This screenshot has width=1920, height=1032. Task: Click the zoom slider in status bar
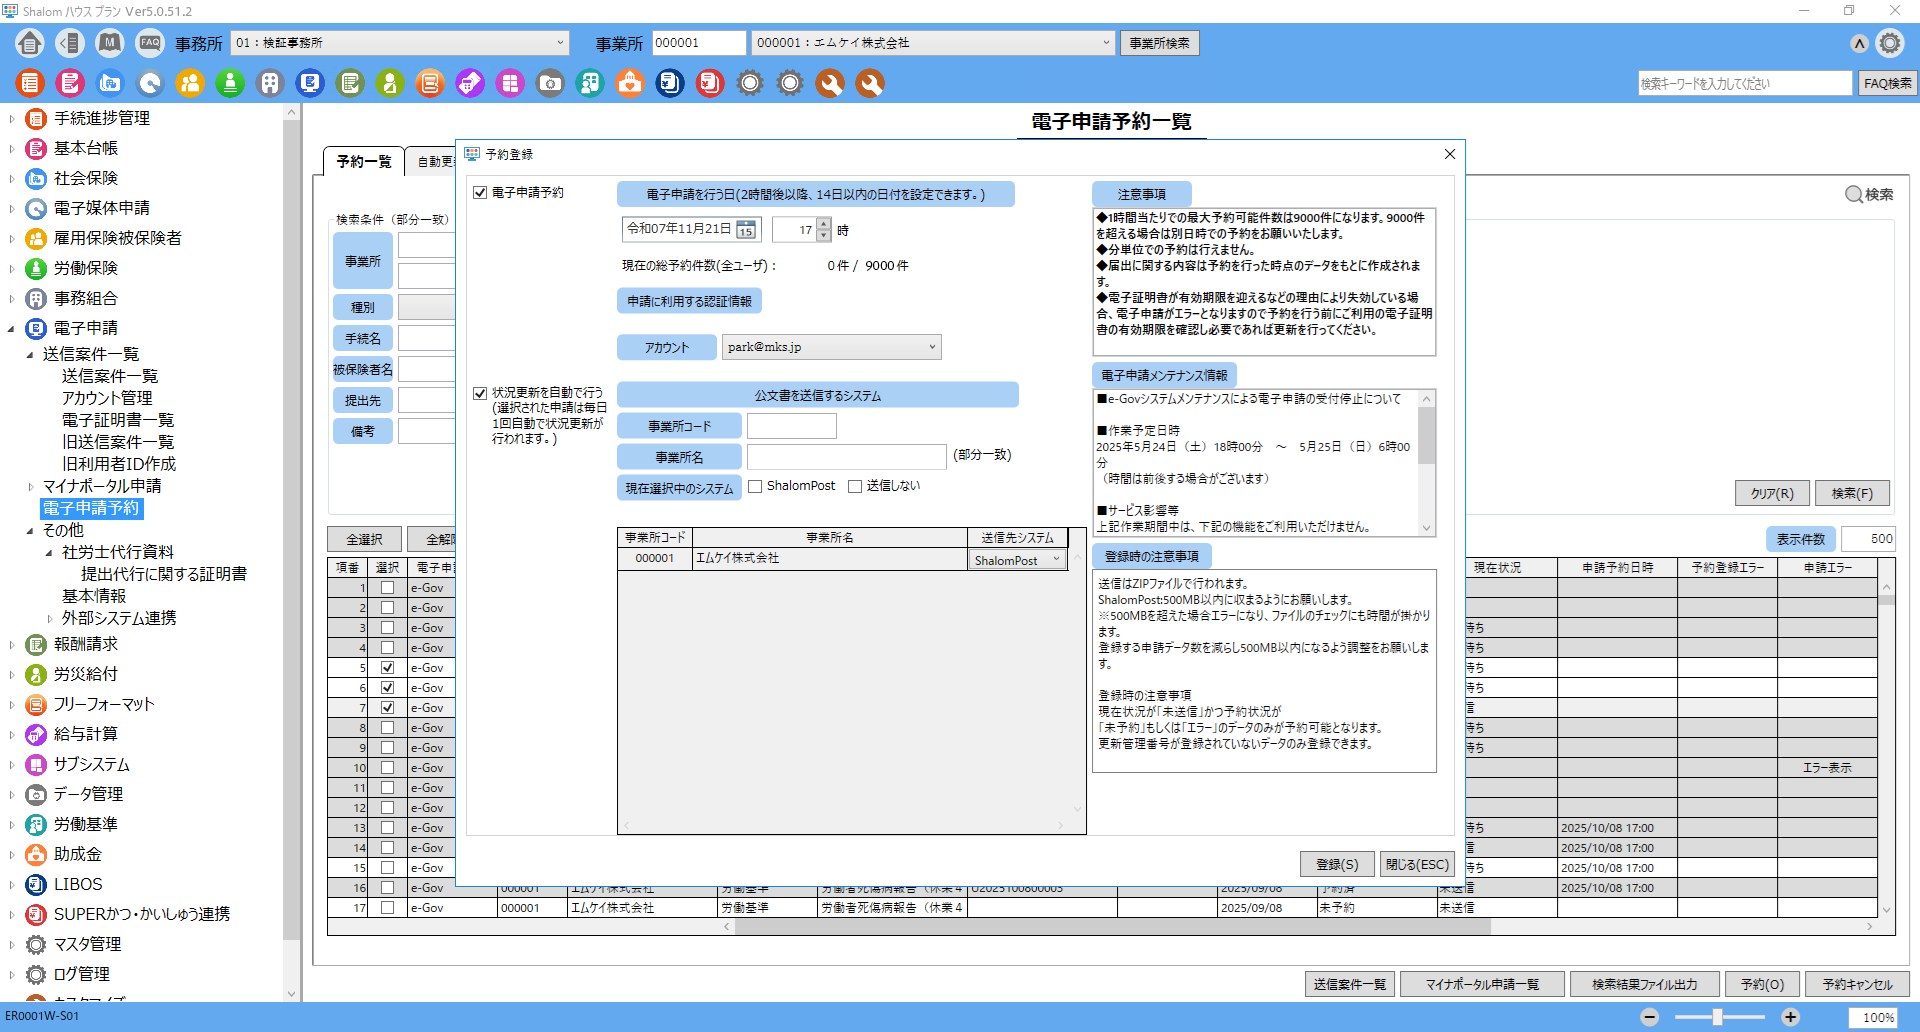[1717, 1017]
